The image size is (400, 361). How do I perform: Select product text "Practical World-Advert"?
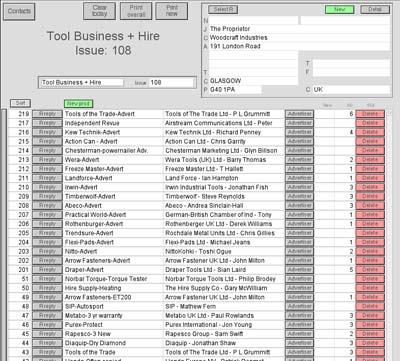(x=95, y=215)
